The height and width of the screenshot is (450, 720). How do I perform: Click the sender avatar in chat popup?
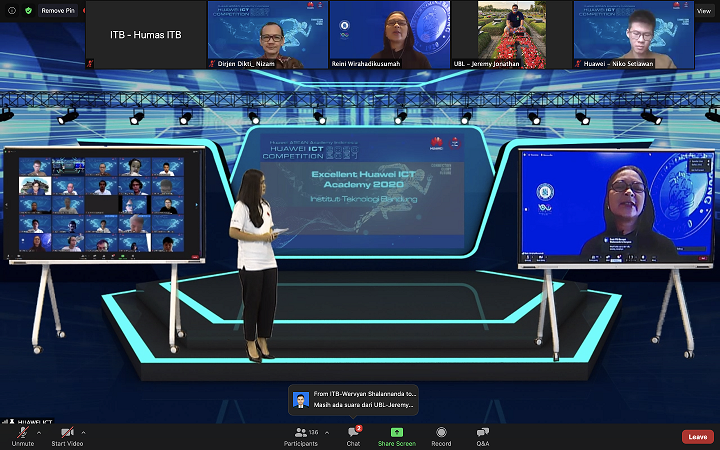point(301,400)
